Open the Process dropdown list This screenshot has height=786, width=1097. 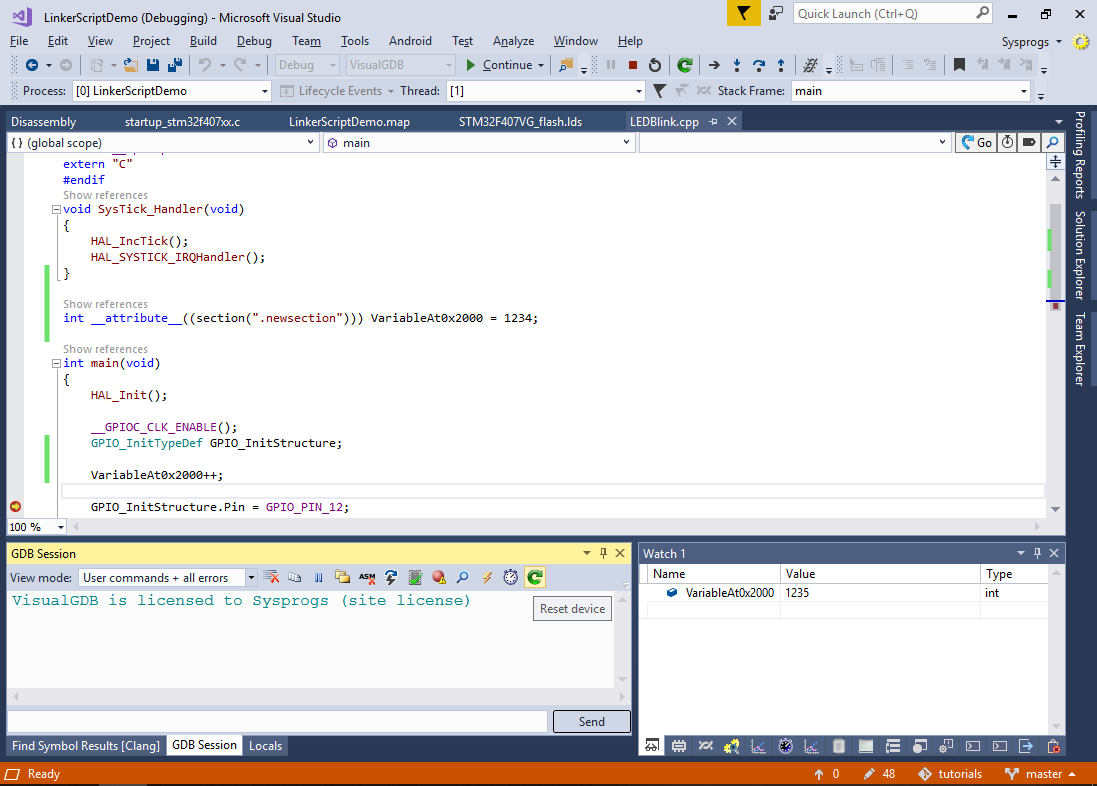pos(264,91)
